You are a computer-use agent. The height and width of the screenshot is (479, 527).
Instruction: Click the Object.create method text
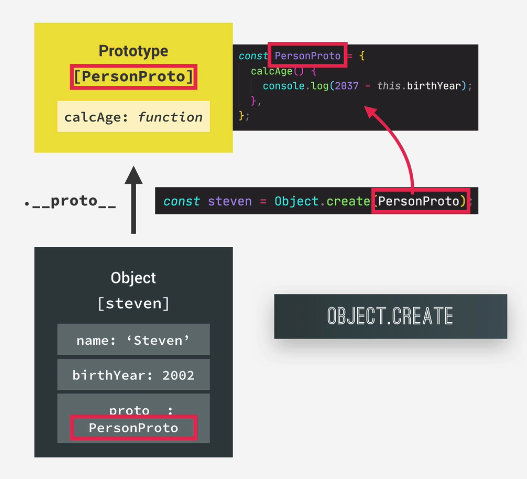tap(322, 201)
